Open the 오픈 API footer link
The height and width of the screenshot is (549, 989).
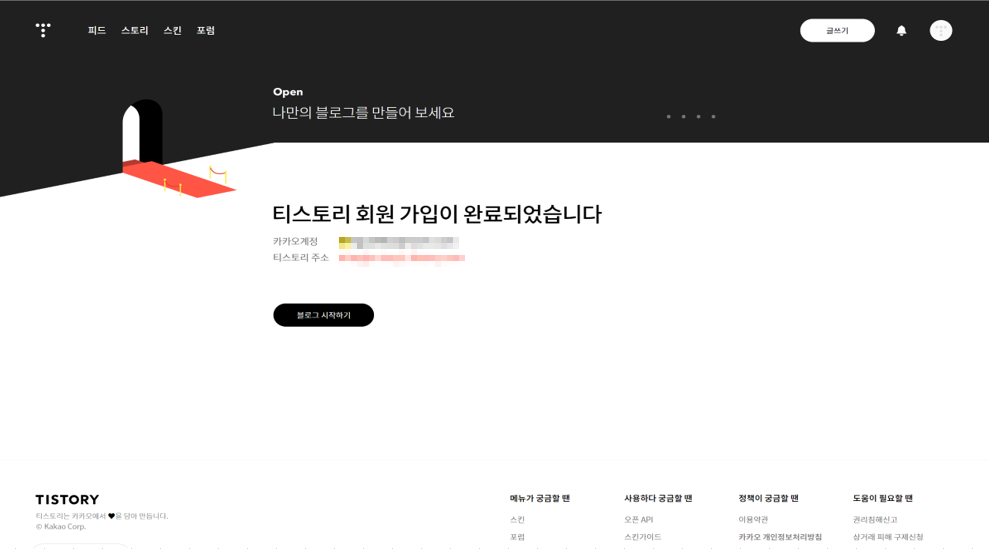pos(638,520)
